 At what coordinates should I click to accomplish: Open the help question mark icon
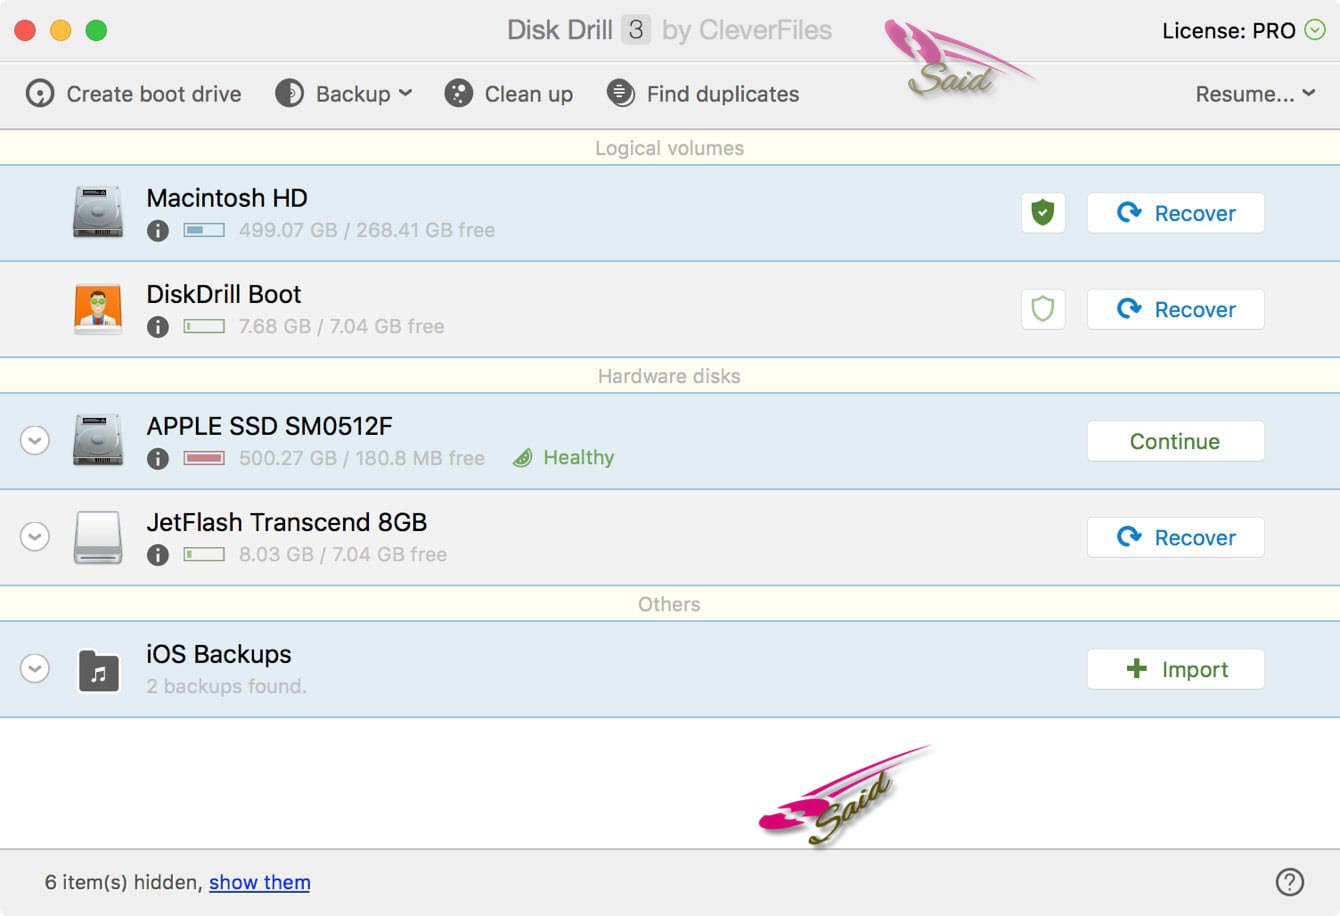pos(1290,882)
